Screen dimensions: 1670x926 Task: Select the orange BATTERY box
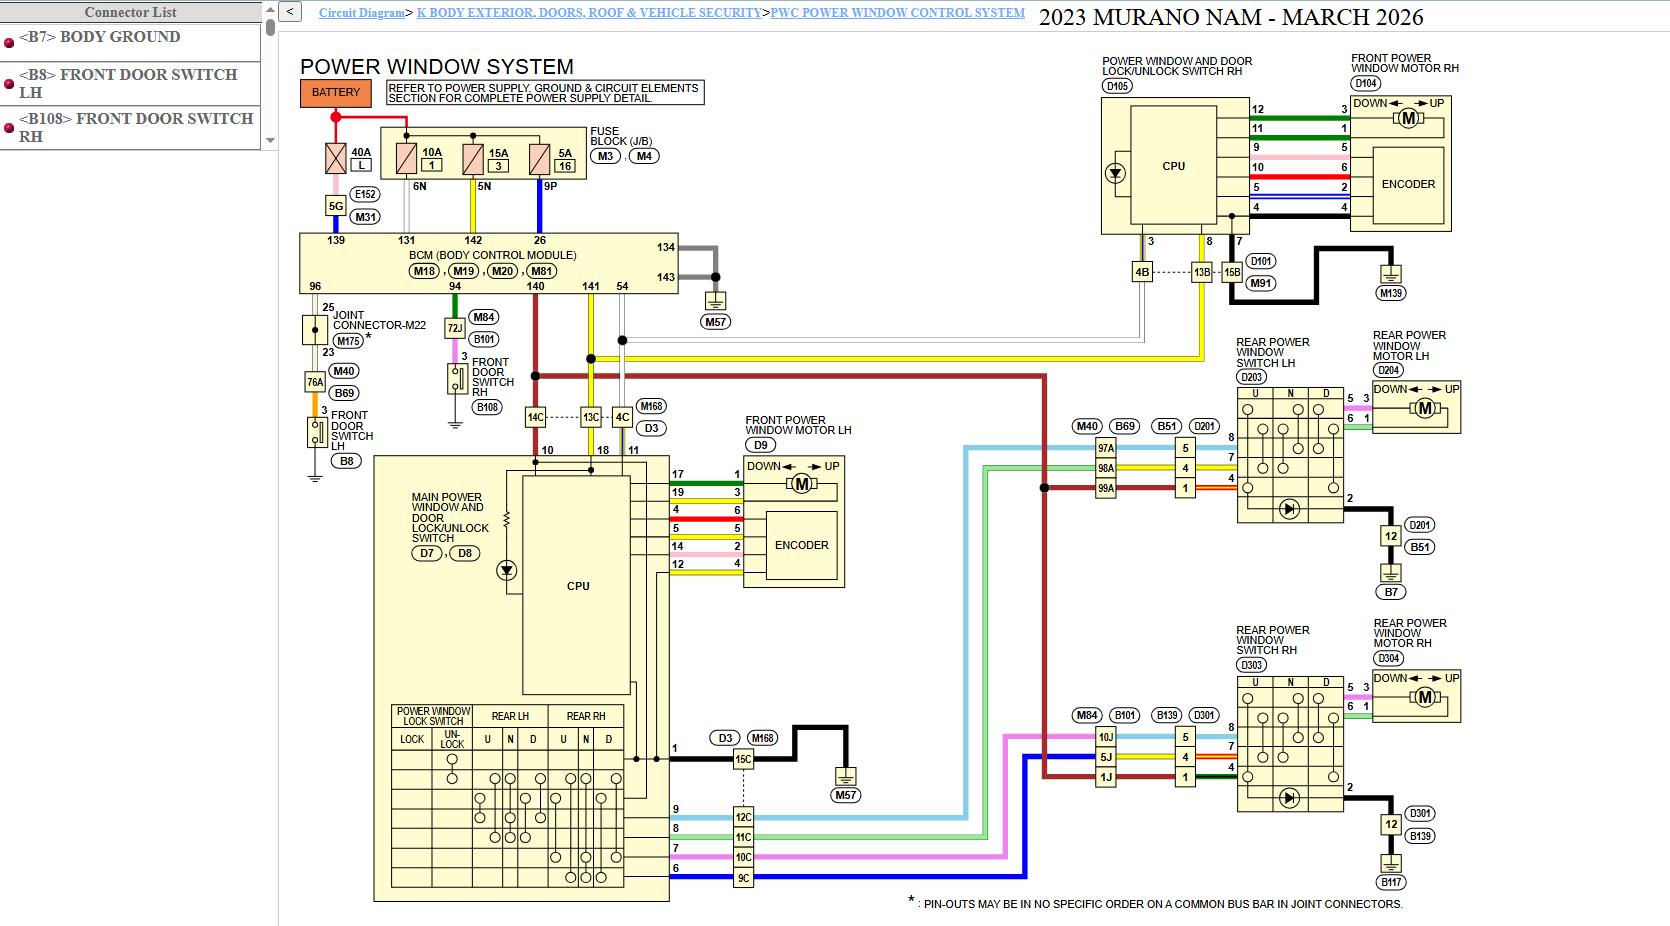point(336,93)
